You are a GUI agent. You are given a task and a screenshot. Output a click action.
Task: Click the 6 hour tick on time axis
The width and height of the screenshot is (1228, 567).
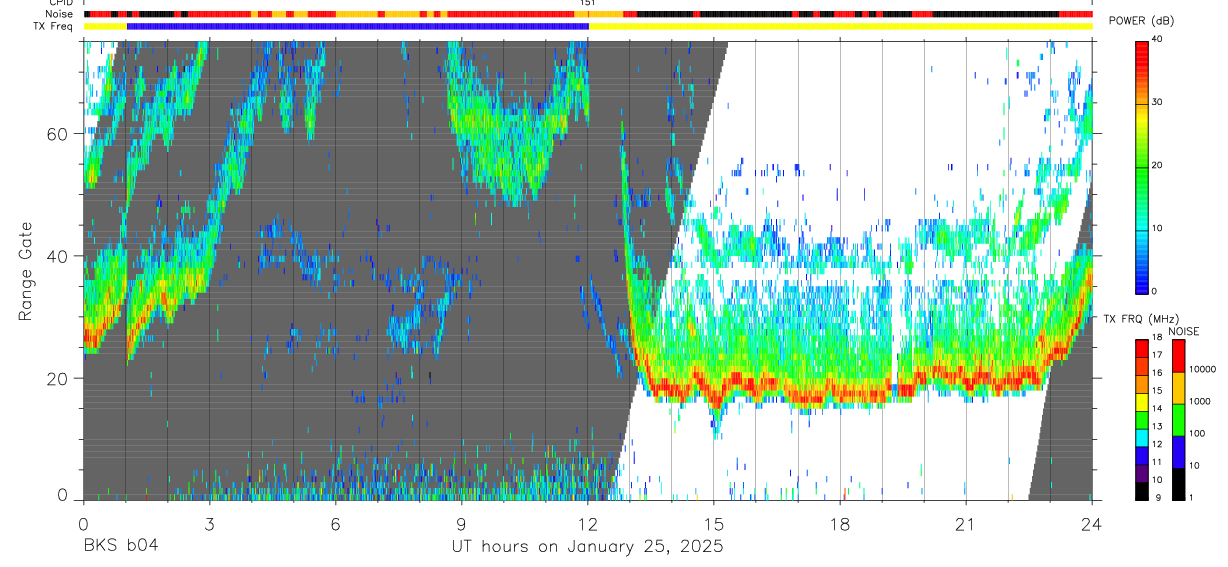[x=335, y=523]
